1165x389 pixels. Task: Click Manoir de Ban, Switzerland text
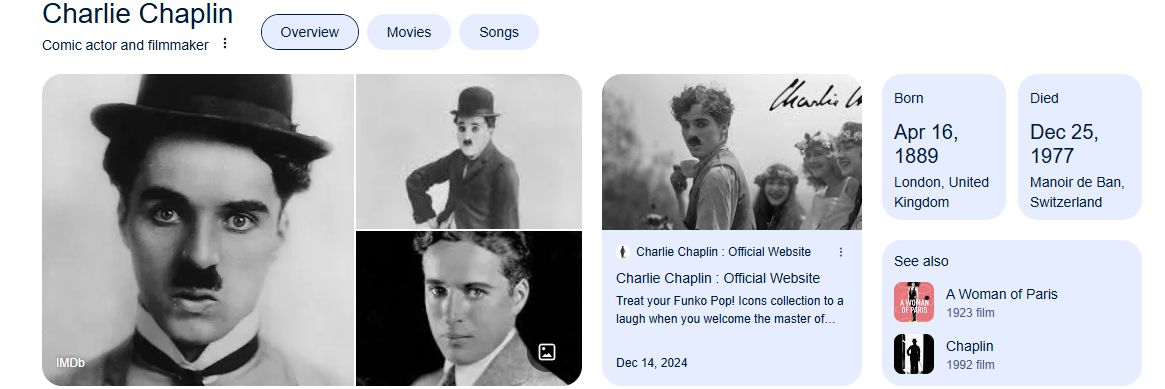(1077, 192)
